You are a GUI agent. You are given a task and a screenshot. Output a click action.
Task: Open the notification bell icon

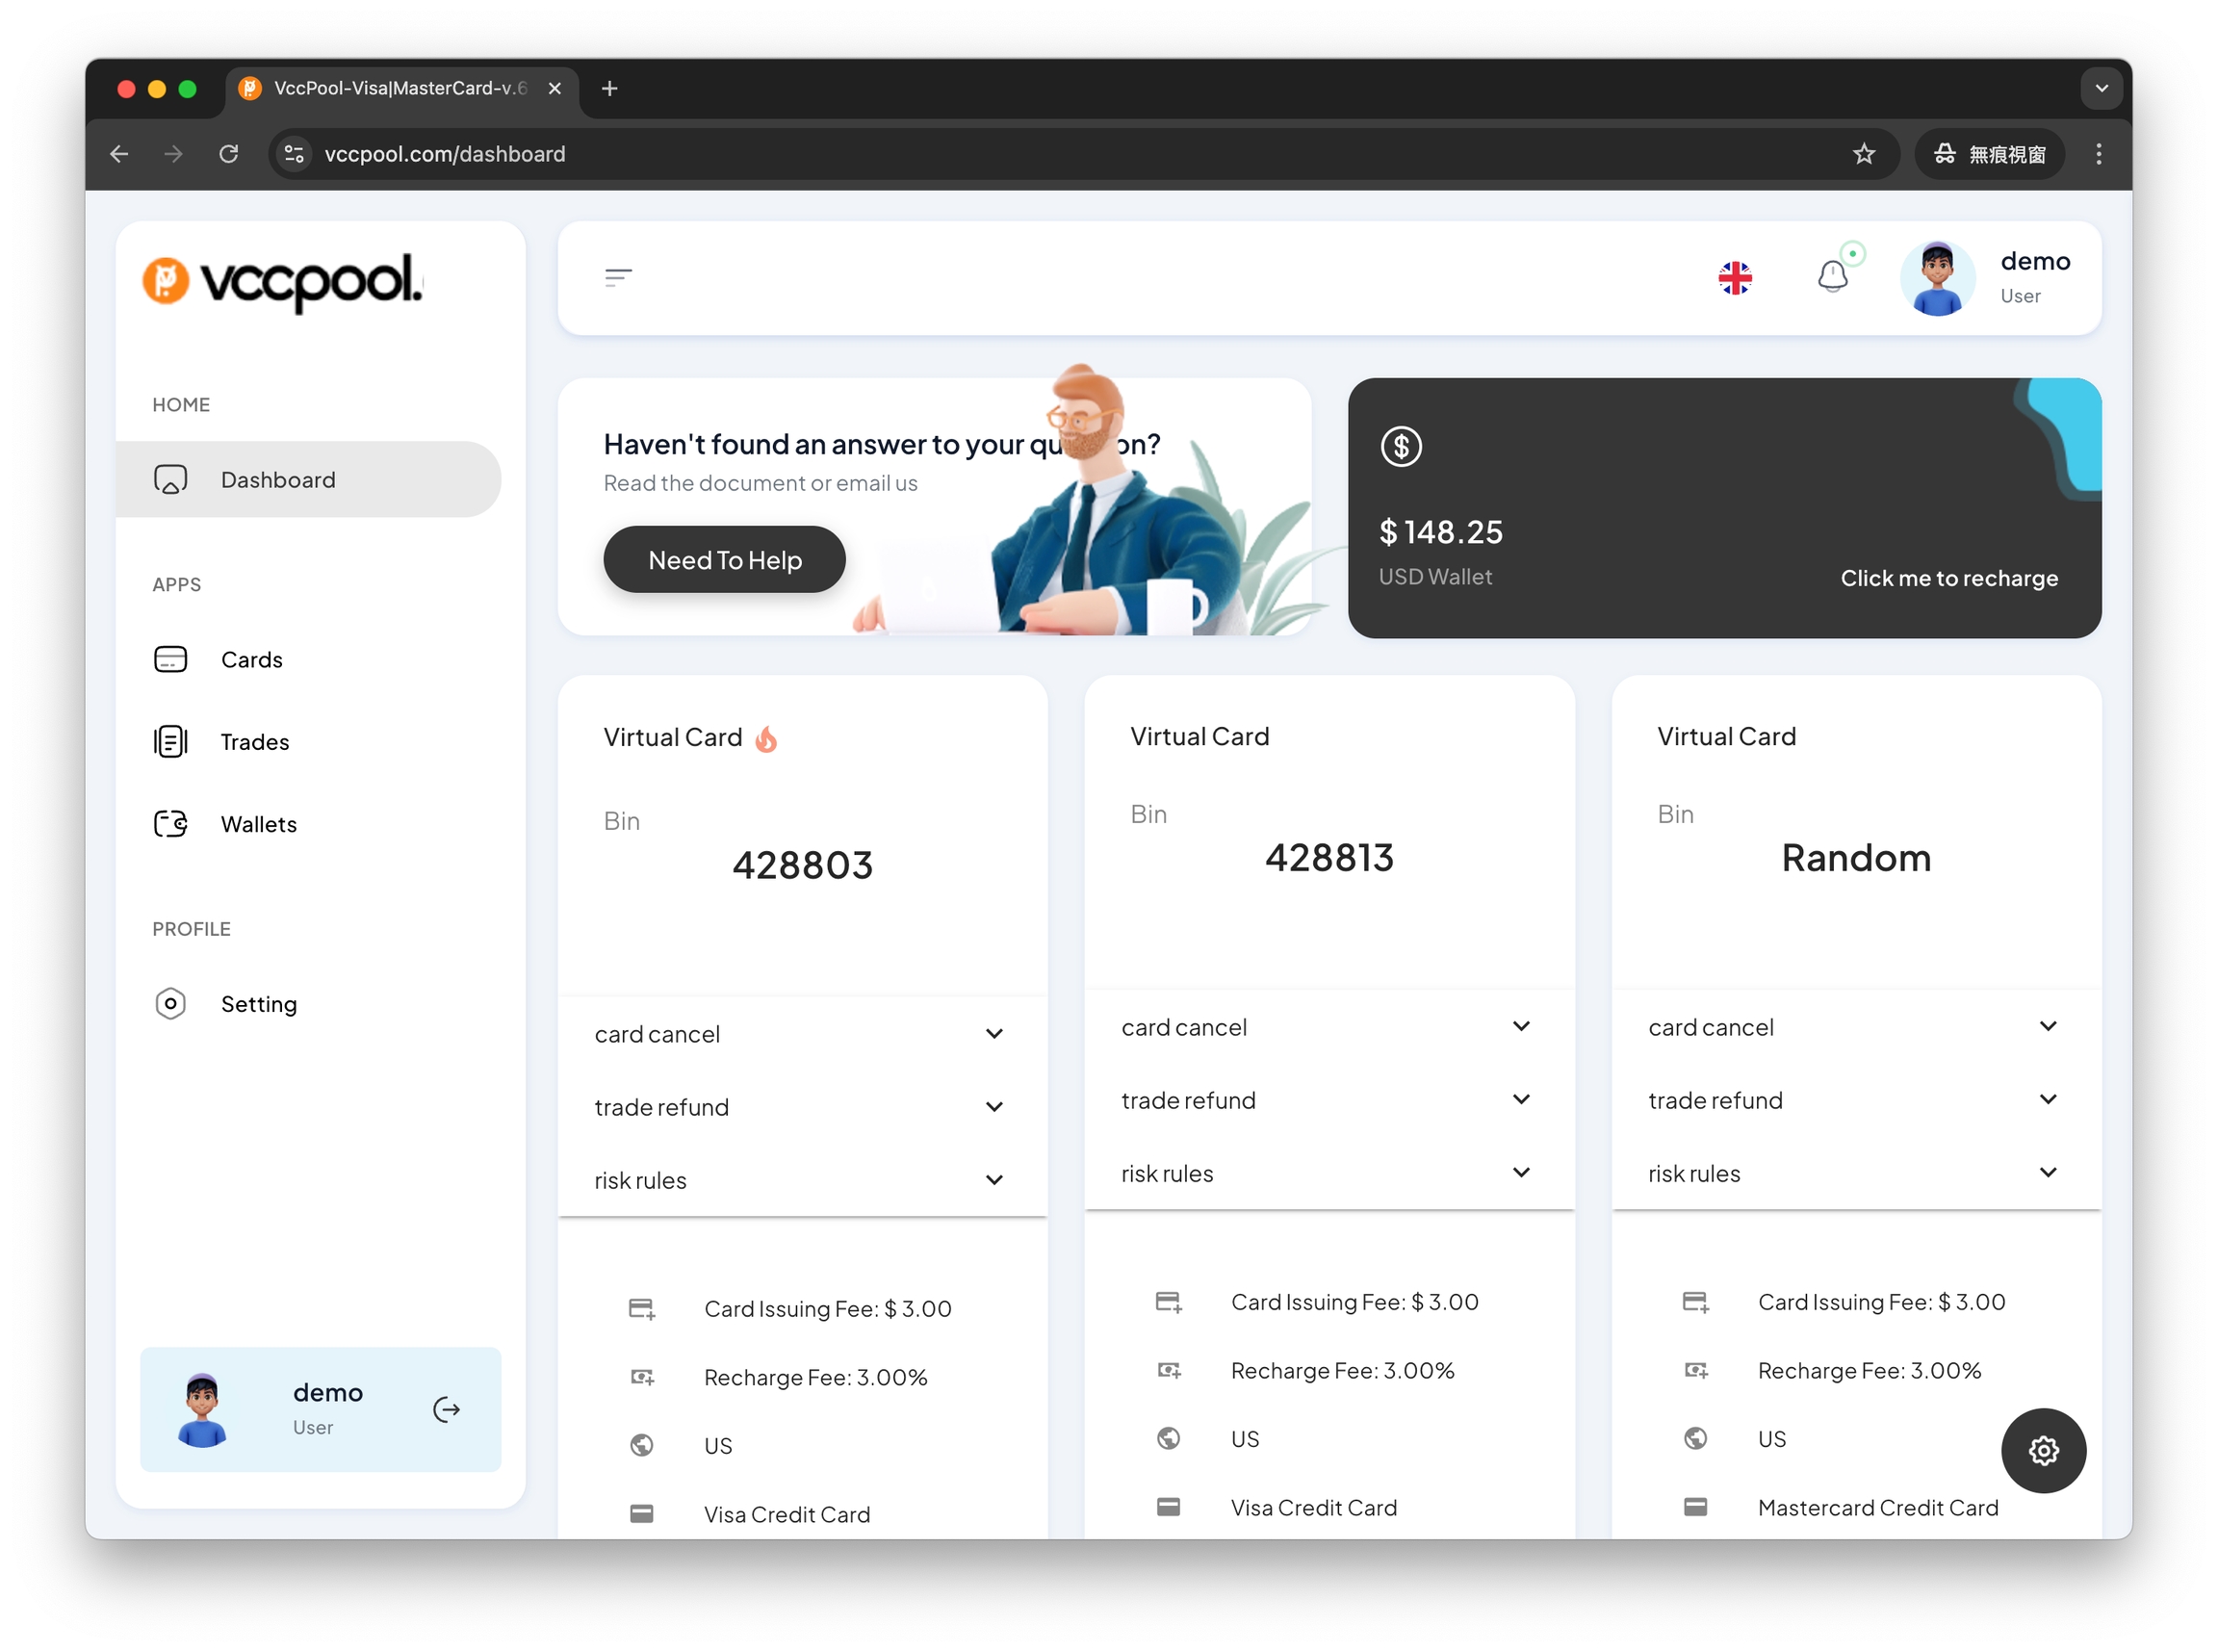[1831, 276]
